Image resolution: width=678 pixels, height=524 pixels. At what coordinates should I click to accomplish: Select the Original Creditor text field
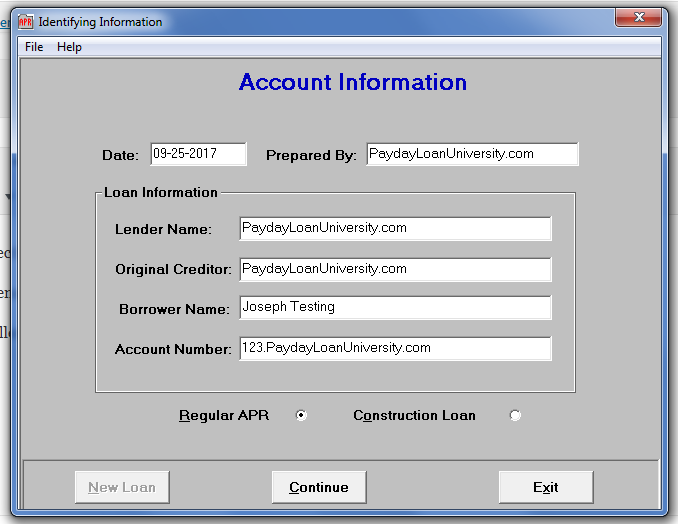[395, 269]
